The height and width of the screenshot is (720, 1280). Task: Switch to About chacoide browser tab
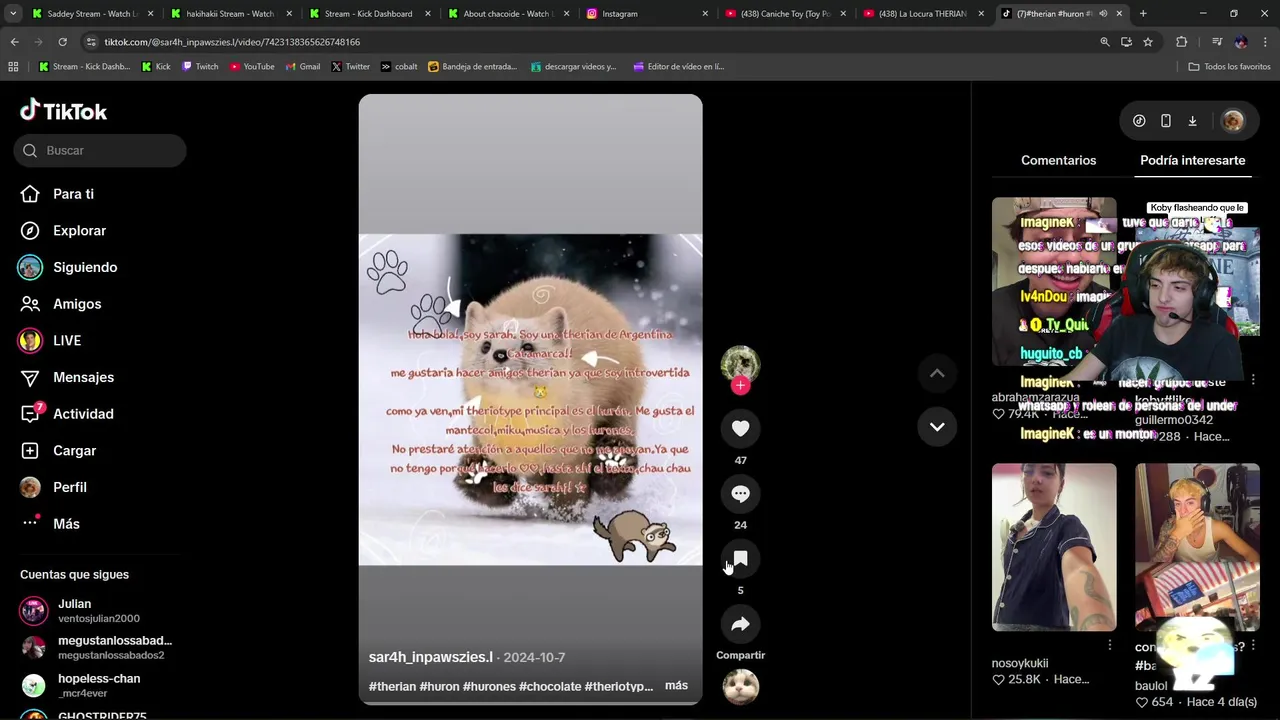(x=508, y=14)
